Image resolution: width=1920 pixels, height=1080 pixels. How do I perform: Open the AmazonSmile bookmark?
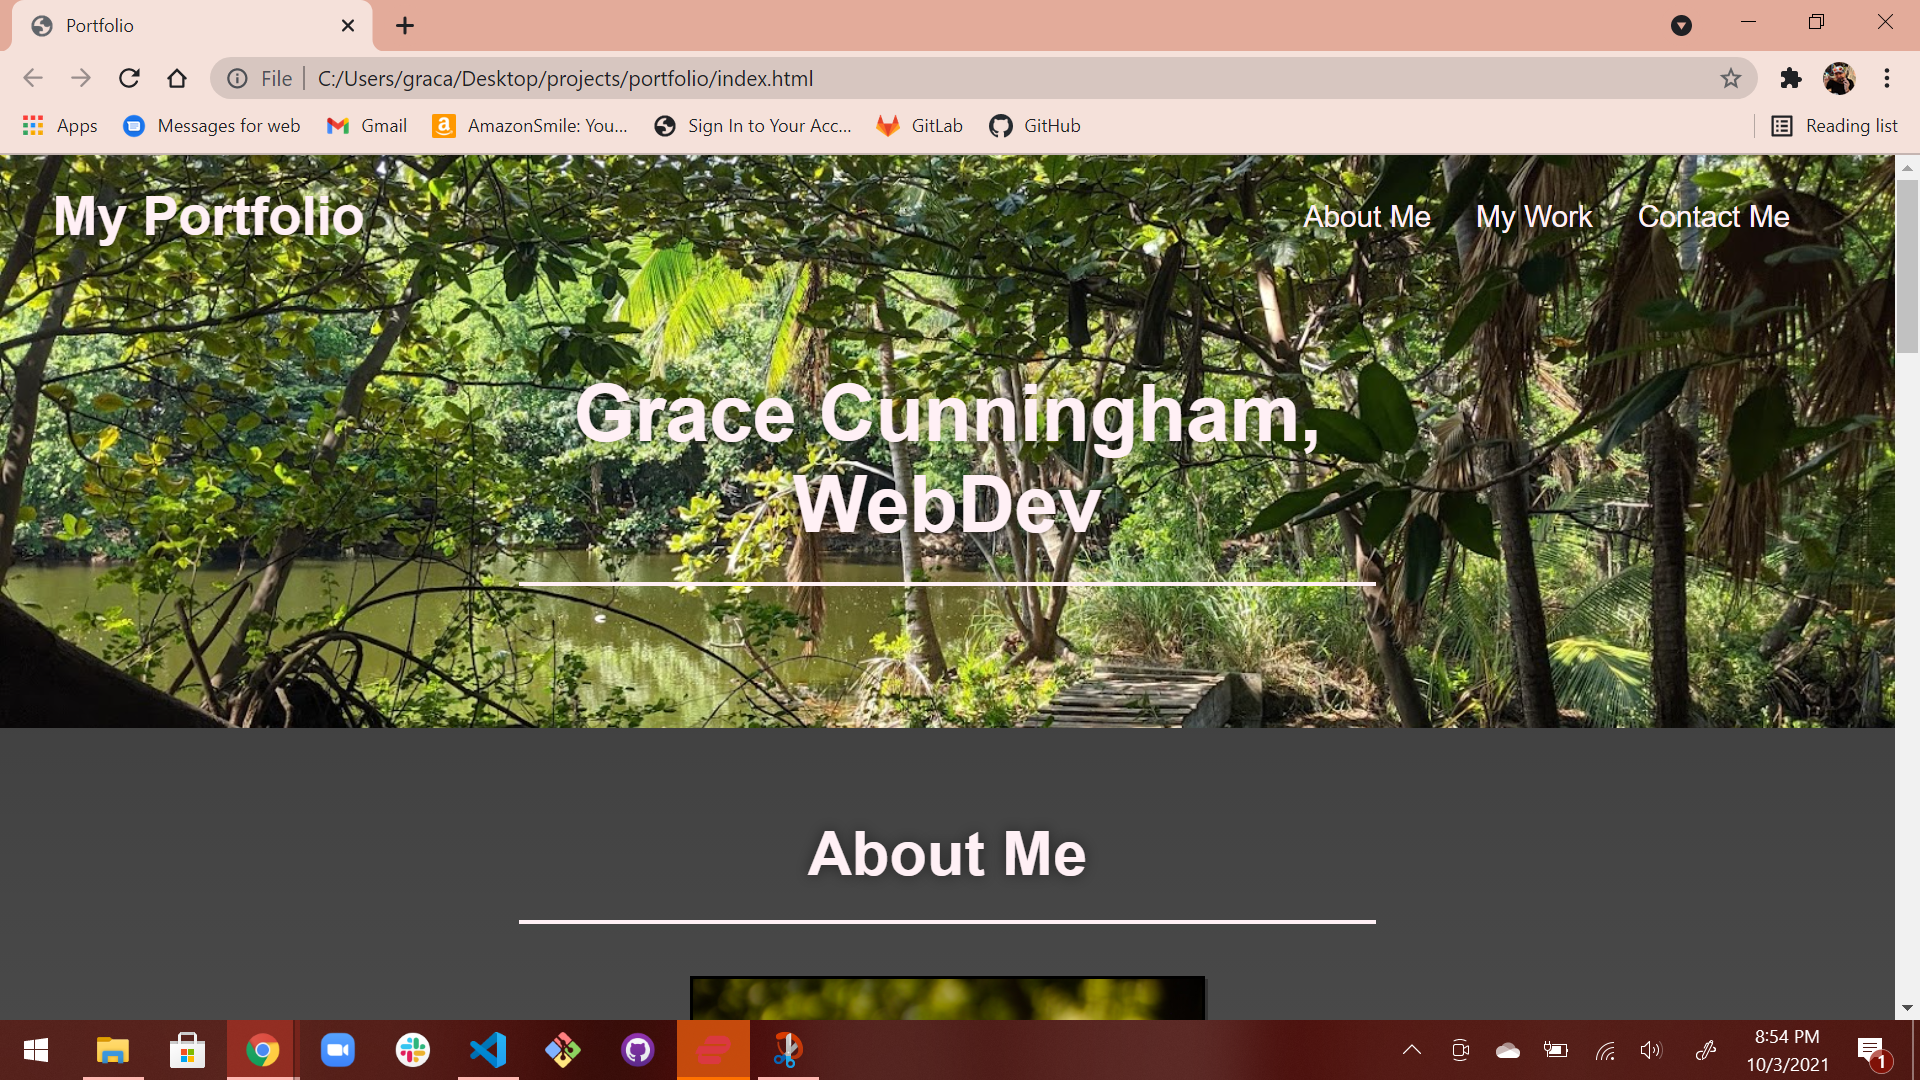(x=530, y=126)
